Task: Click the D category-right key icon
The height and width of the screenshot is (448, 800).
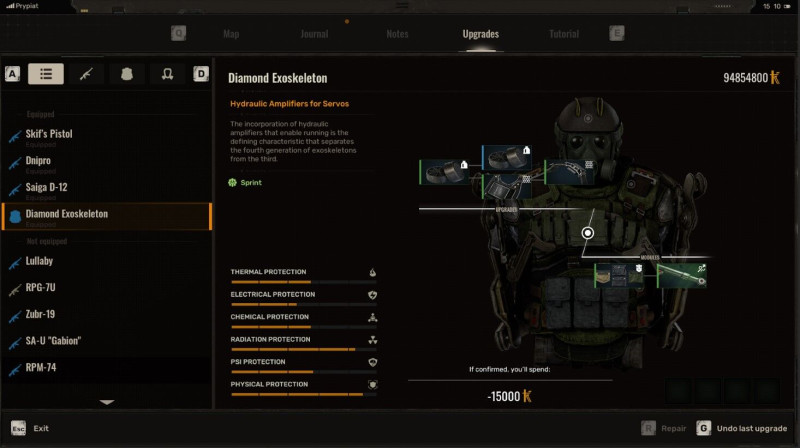Action: (x=201, y=74)
